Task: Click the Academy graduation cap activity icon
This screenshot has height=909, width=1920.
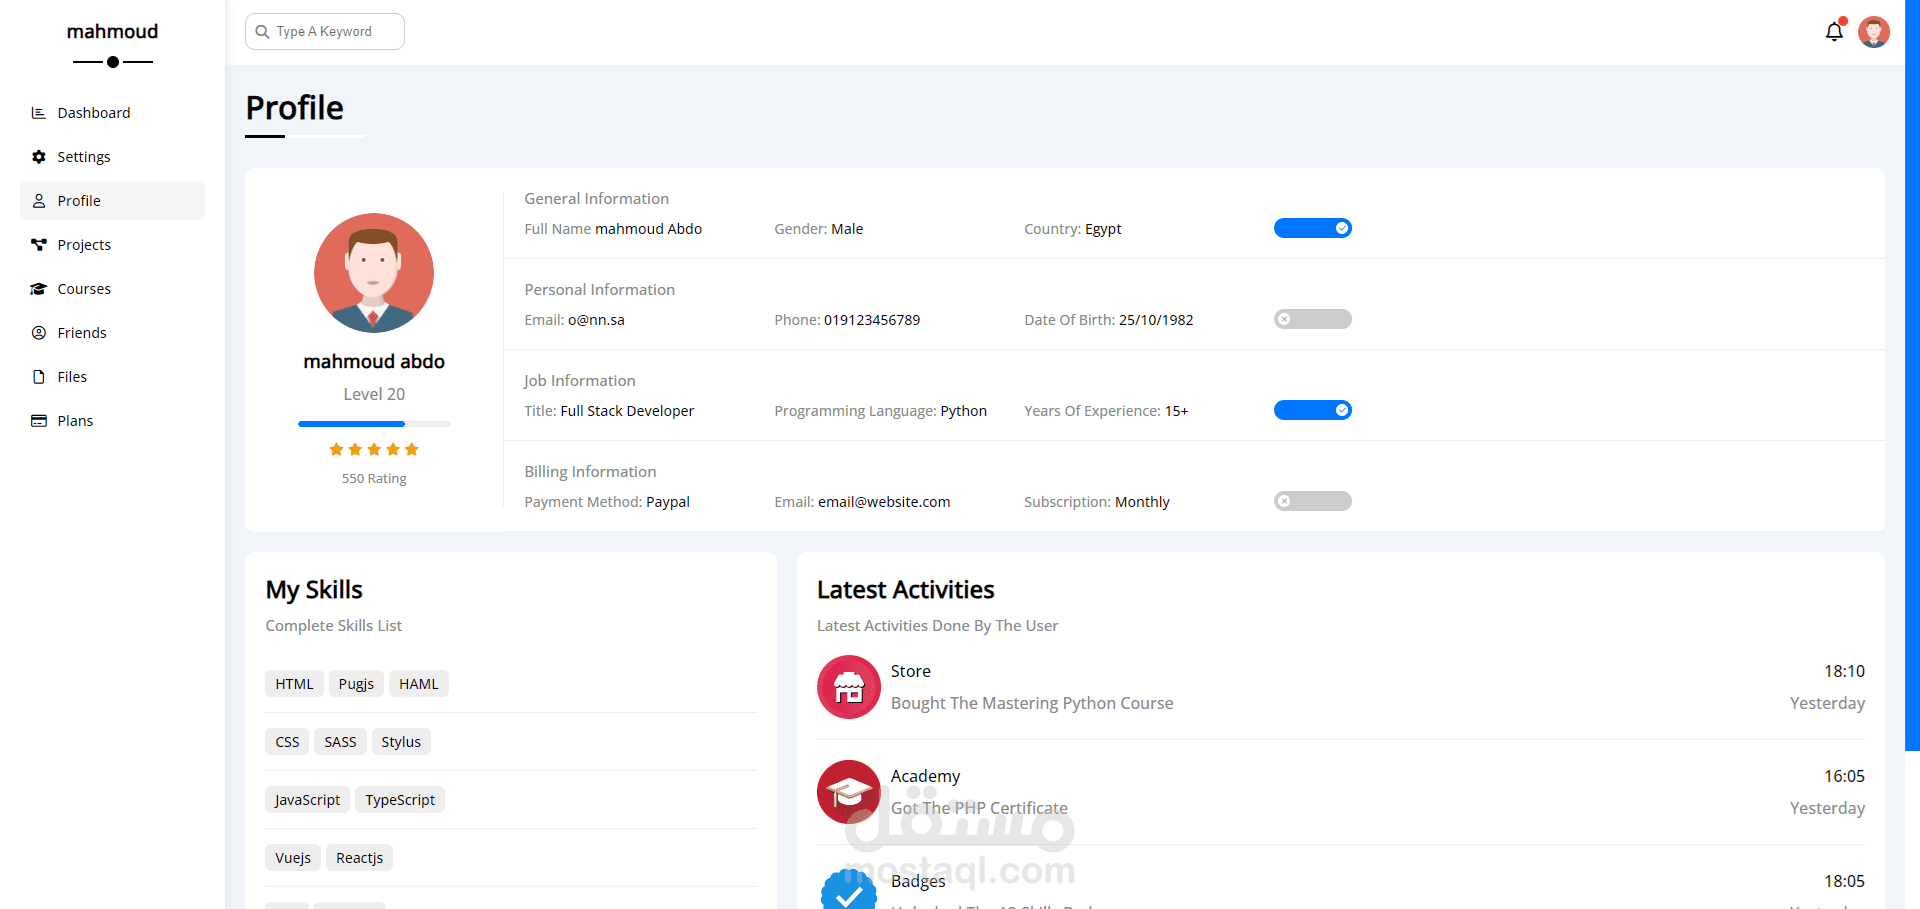Action: 849,792
